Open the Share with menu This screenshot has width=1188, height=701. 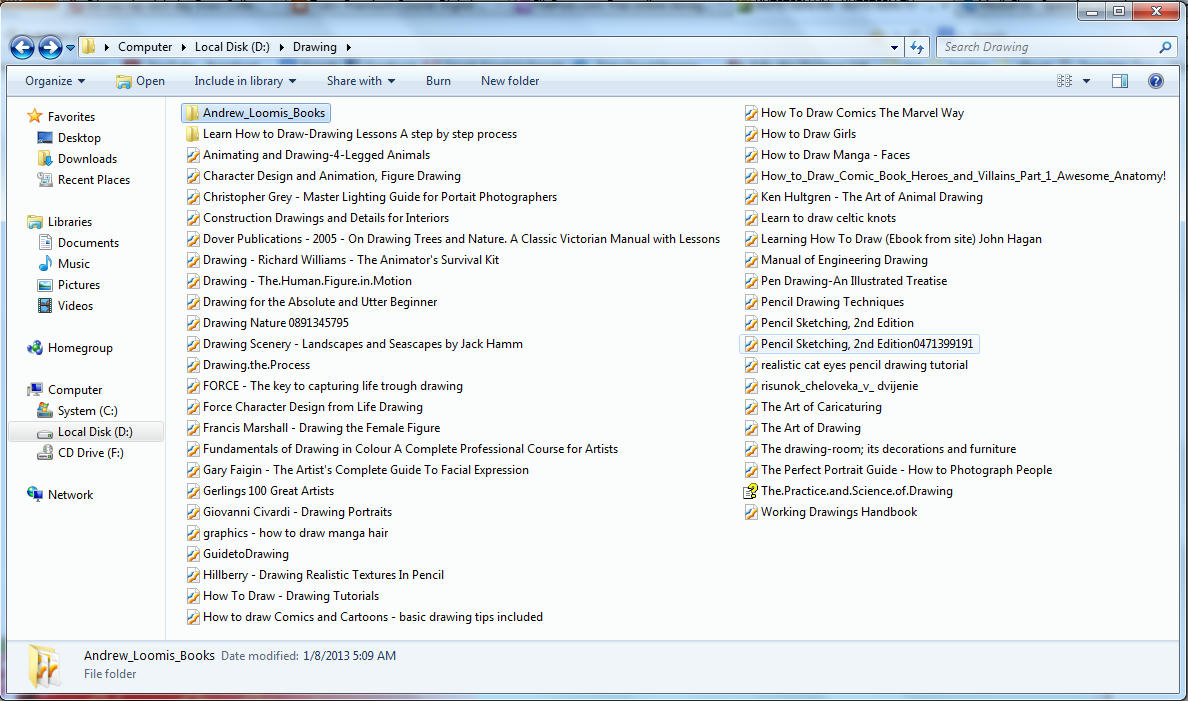pyautogui.click(x=361, y=81)
